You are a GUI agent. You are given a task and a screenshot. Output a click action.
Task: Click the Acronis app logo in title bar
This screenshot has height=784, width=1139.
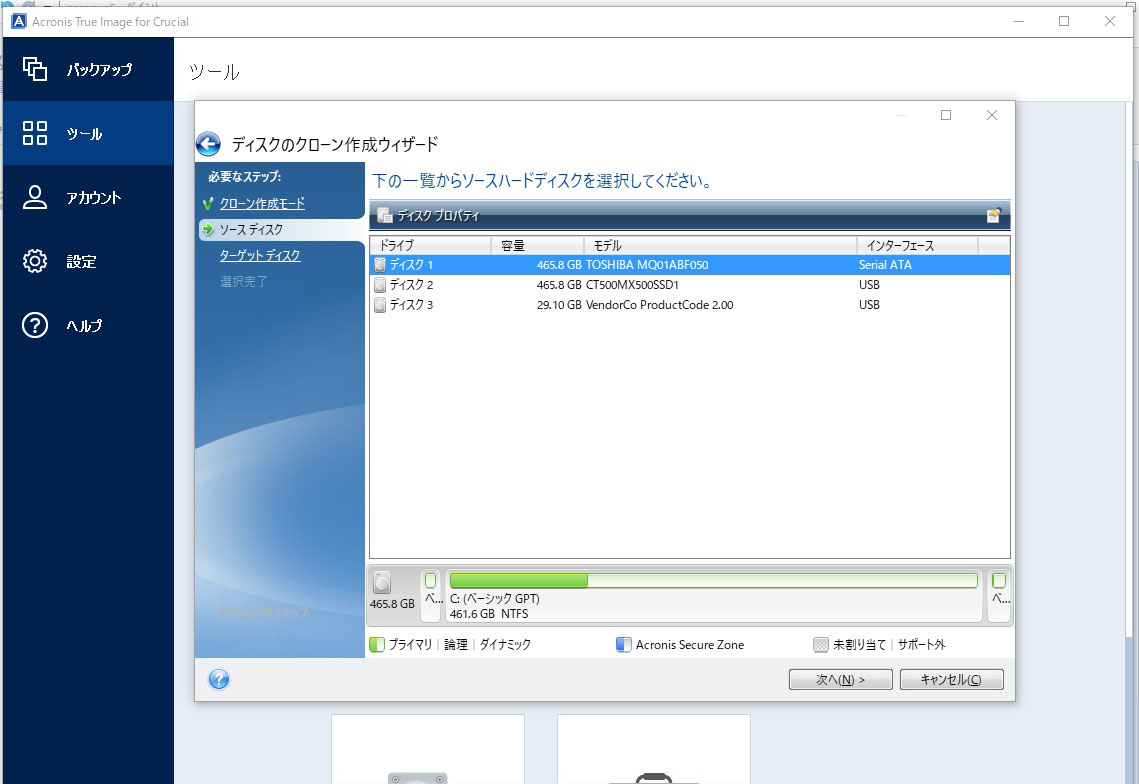click(x=18, y=21)
